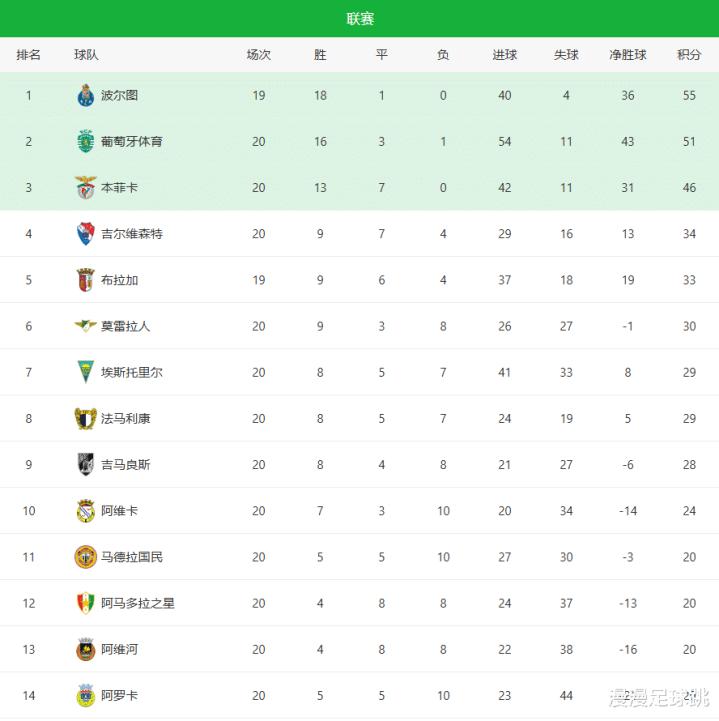Screen dimensions: 719x721
Task: Click the 吉马良斯 team crest icon
Action: (x=85, y=464)
